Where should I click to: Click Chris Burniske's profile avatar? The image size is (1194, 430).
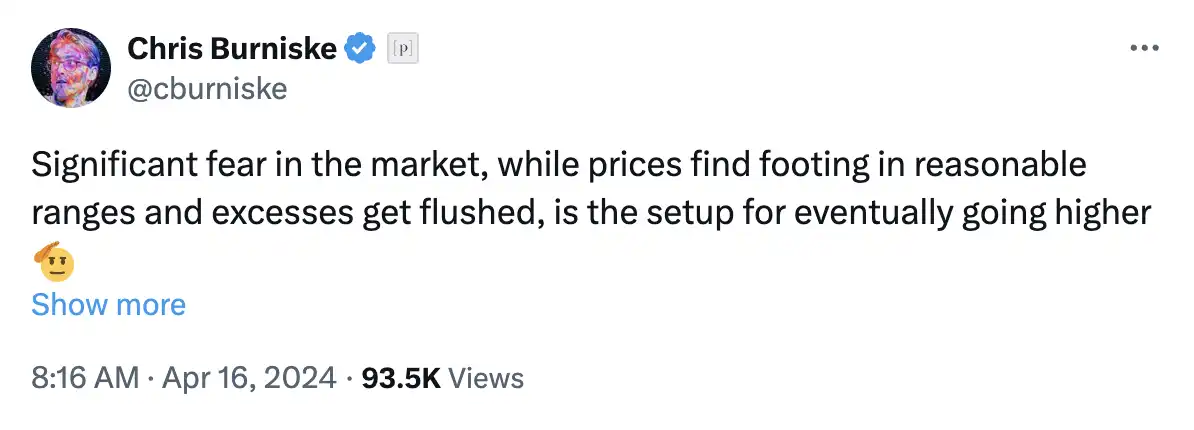coord(71,68)
